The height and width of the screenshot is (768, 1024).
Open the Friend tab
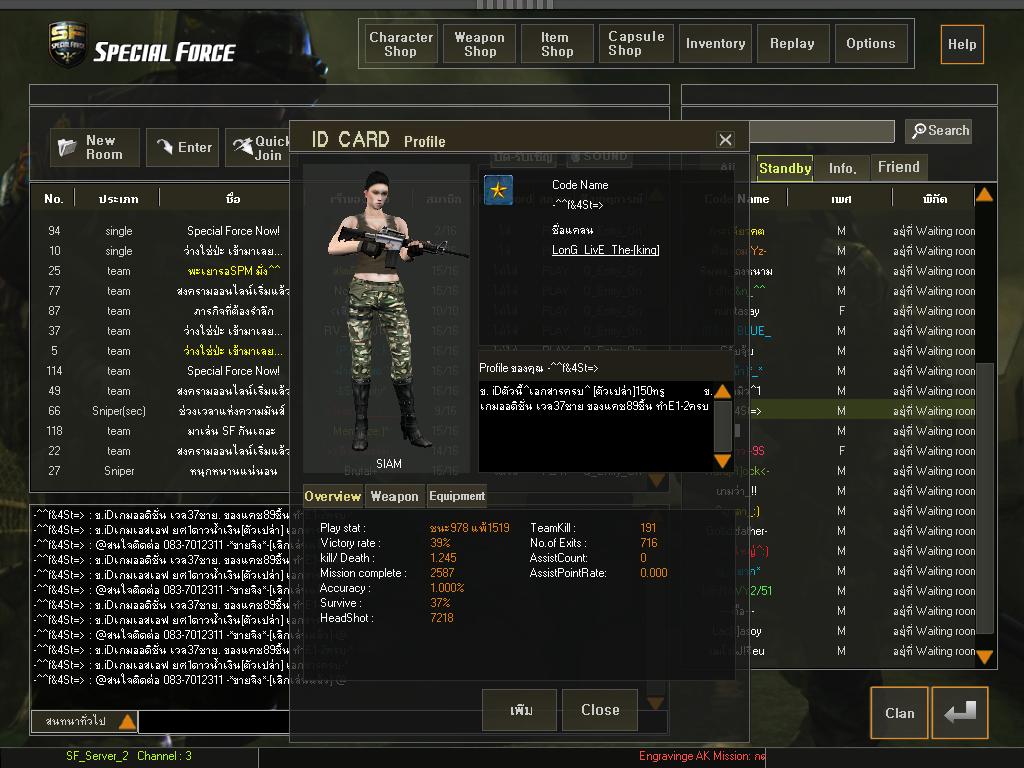click(x=899, y=167)
